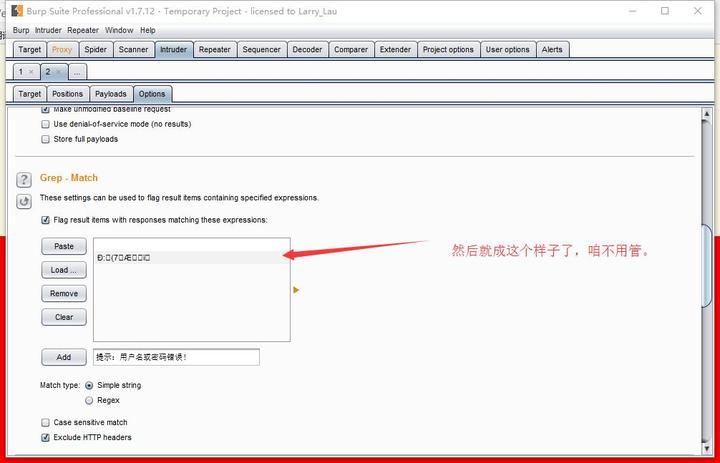This screenshot has height=463, width=720.
Task: Open the Positions sub-tab
Action: pos(68,94)
